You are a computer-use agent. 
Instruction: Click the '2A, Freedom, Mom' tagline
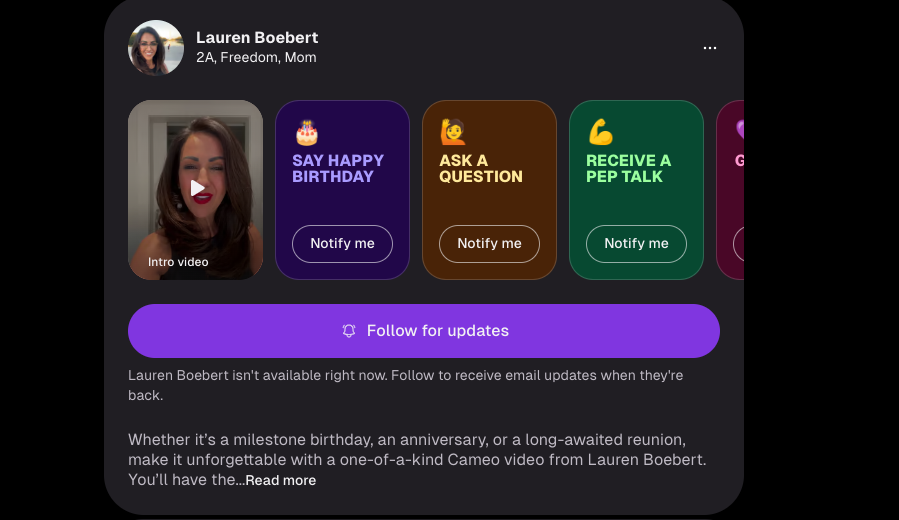(x=256, y=58)
